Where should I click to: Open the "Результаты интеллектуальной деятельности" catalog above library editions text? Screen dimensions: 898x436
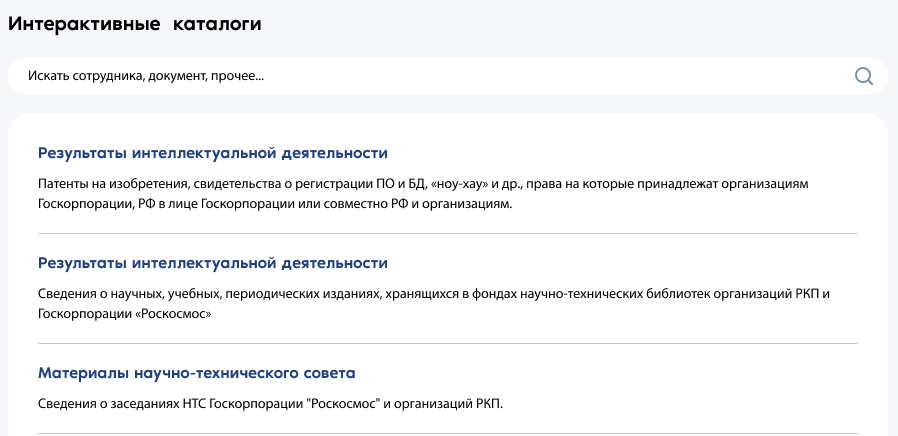(x=212, y=263)
